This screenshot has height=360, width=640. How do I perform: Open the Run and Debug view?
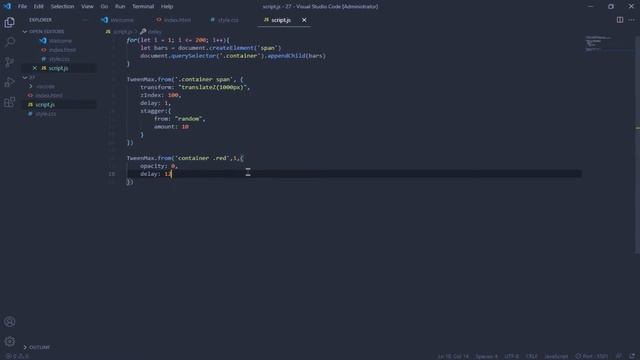tap(9, 82)
